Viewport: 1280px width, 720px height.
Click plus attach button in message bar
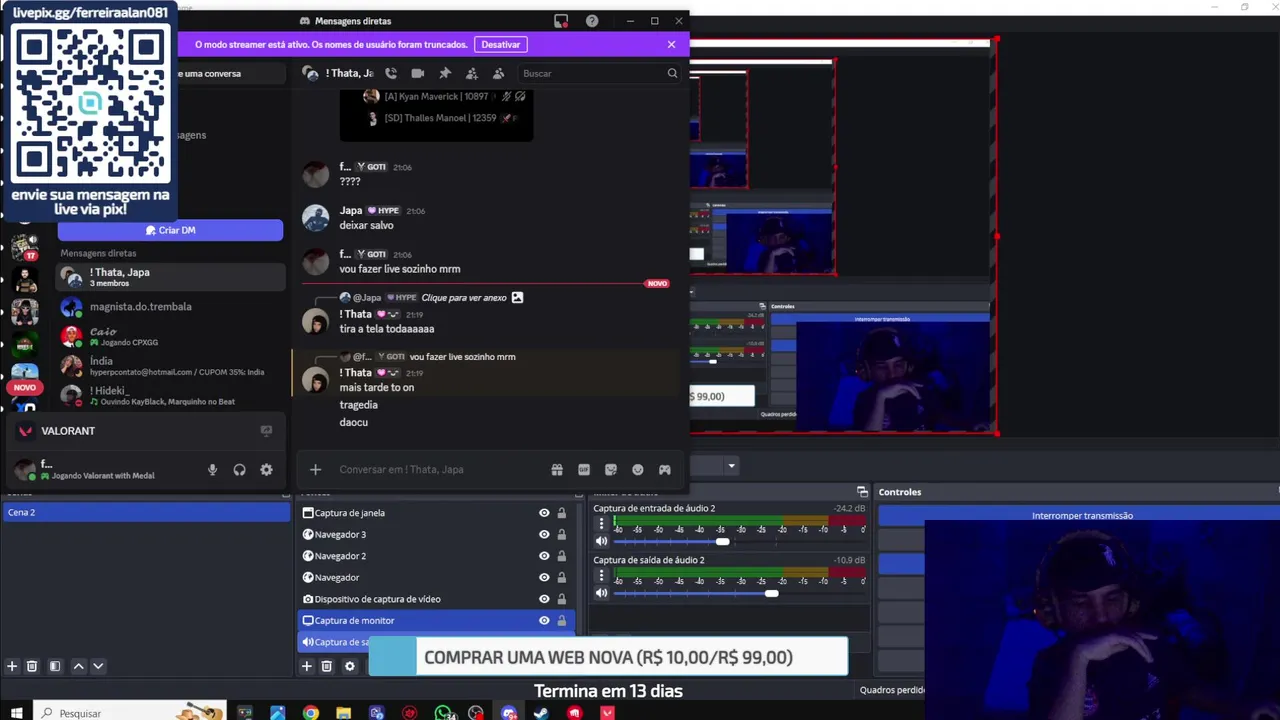[315, 470]
